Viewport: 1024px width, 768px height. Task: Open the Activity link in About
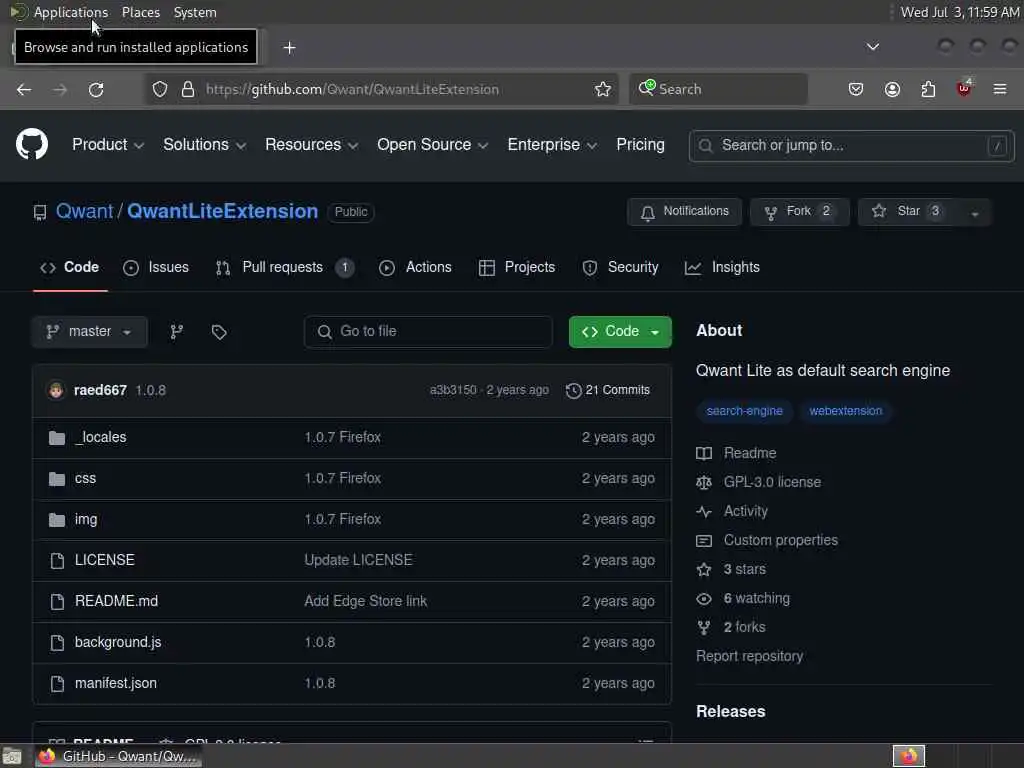[x=746, y=511]
